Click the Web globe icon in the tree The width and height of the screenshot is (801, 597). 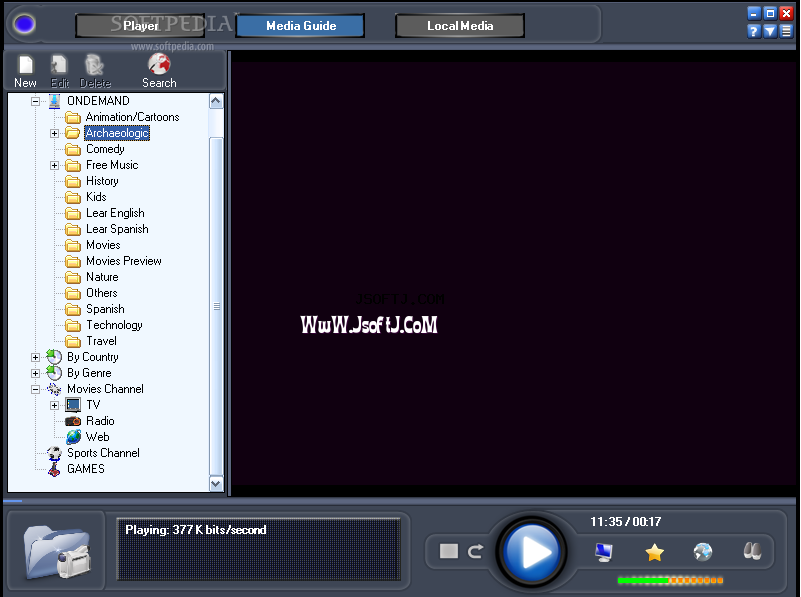73,437
